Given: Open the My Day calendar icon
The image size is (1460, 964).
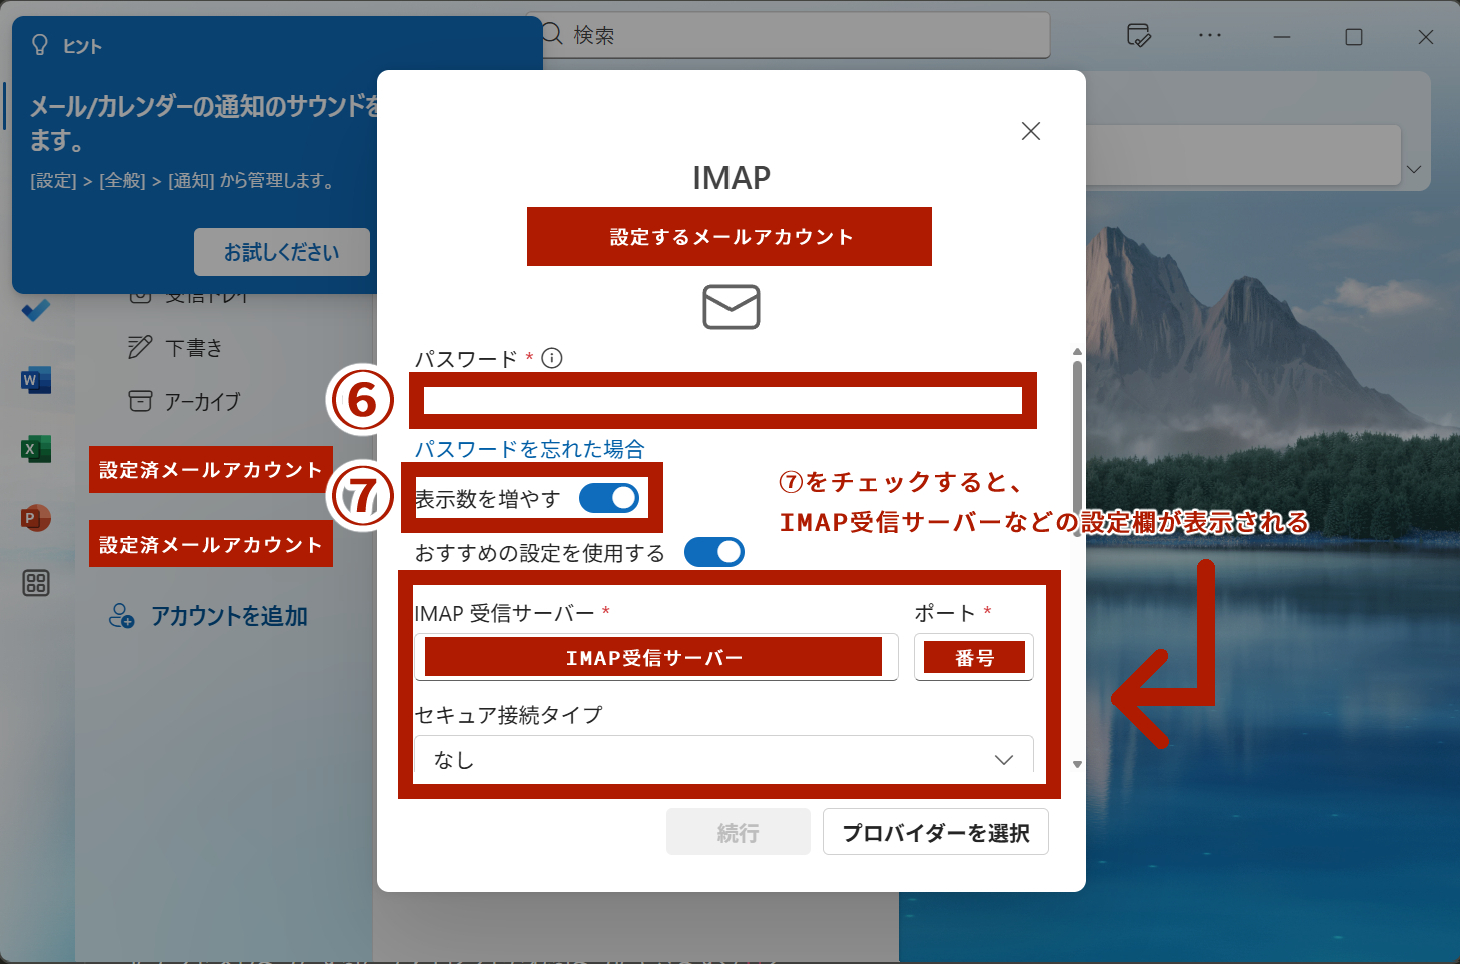Looking at the screenshot, I should click(1140, 35).
